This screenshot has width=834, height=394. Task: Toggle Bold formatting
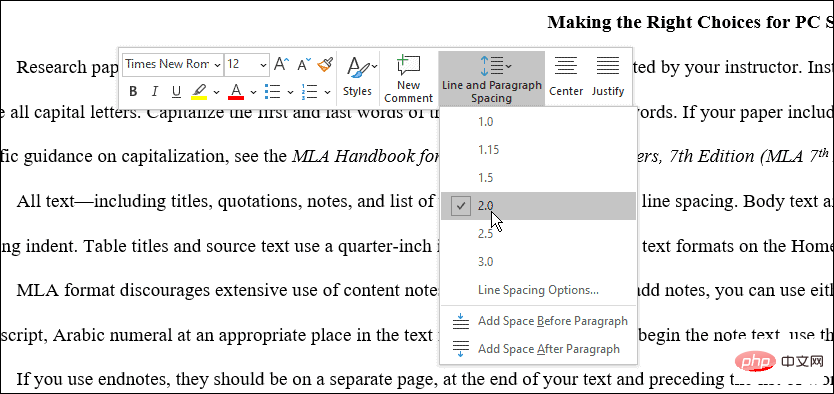[134, 92]
